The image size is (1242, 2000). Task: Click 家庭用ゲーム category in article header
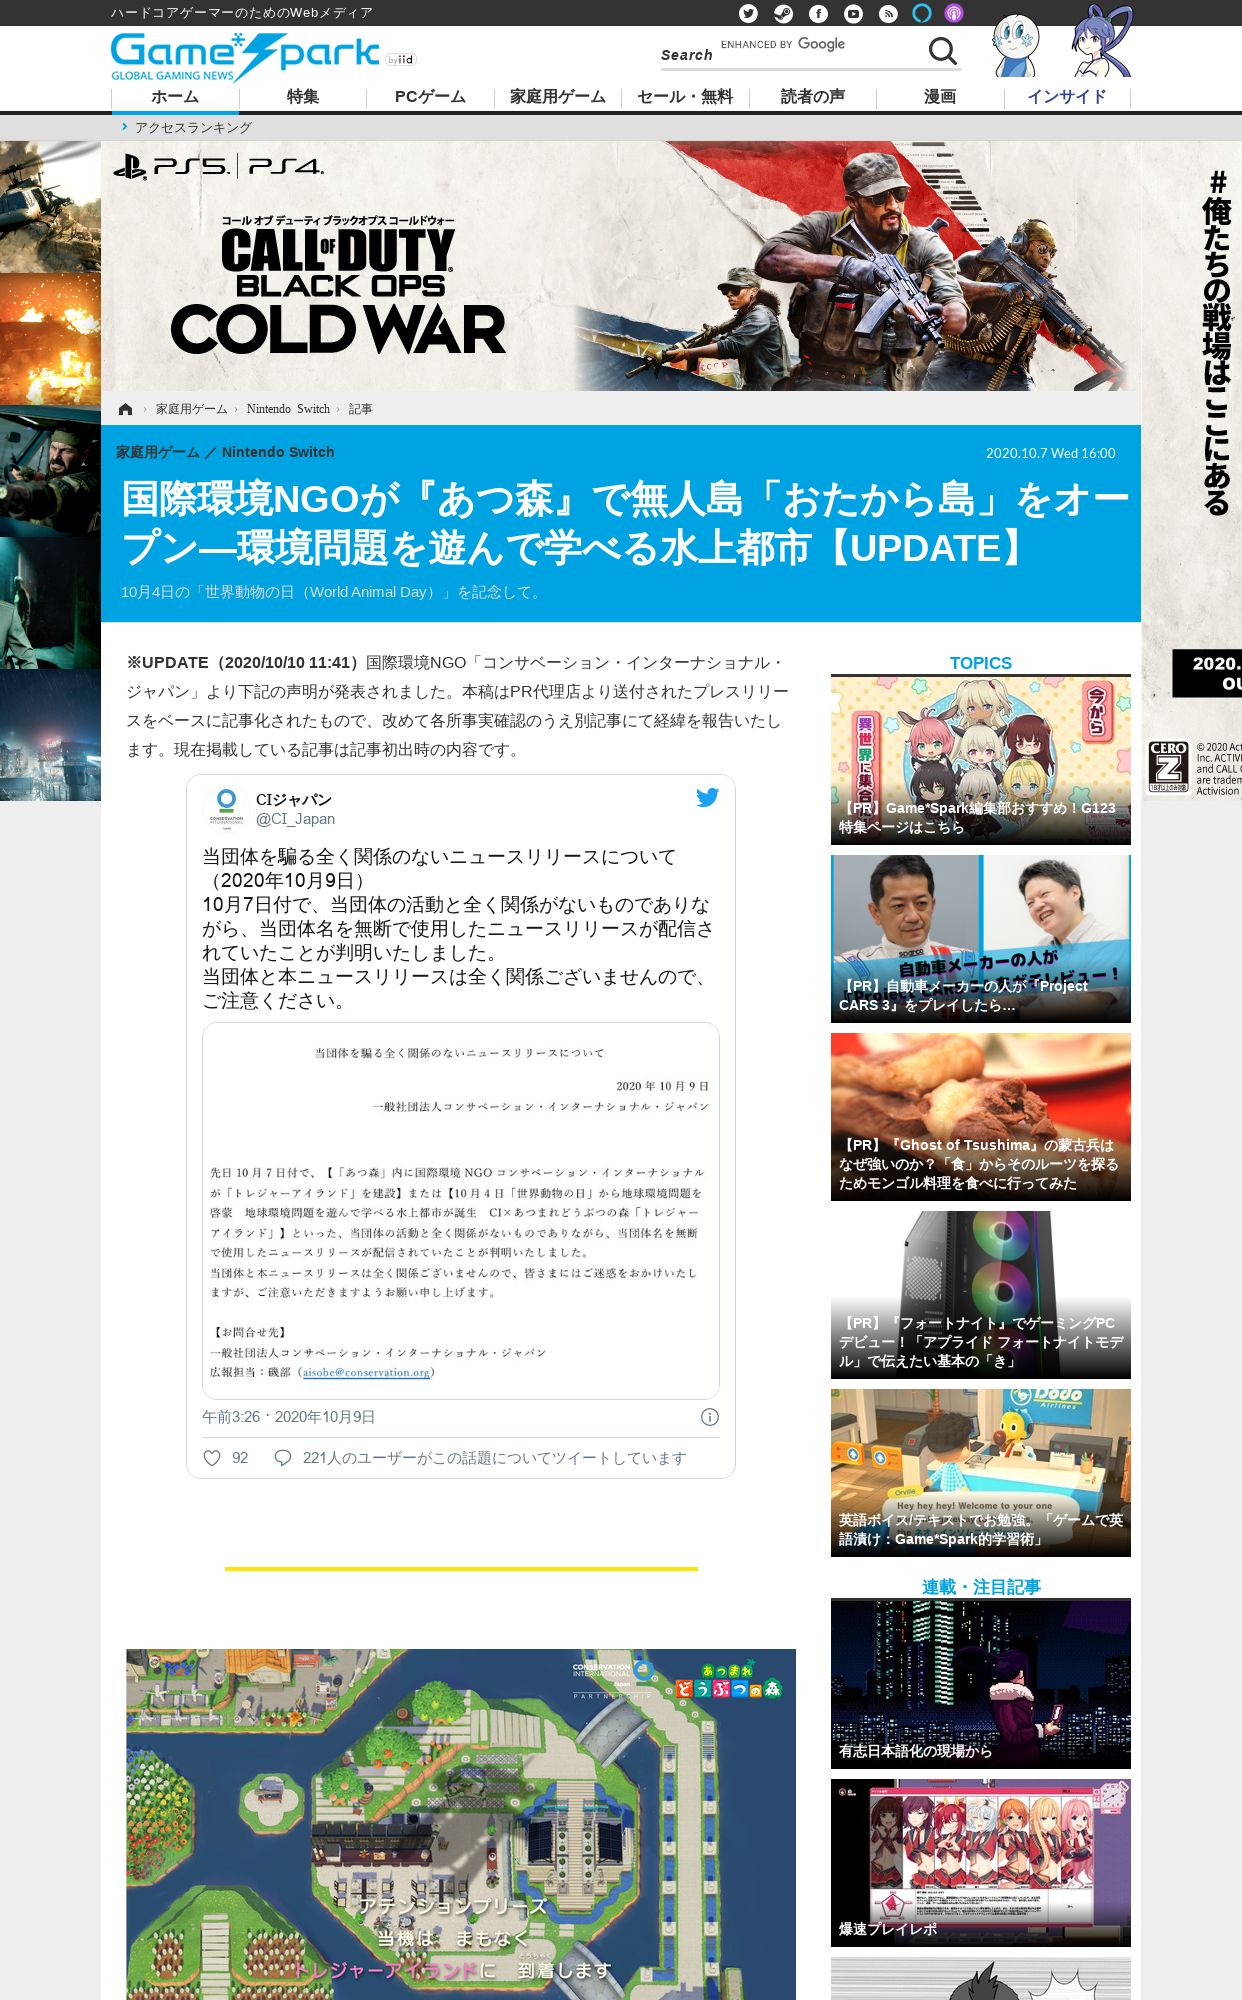(x=158, y=452)
